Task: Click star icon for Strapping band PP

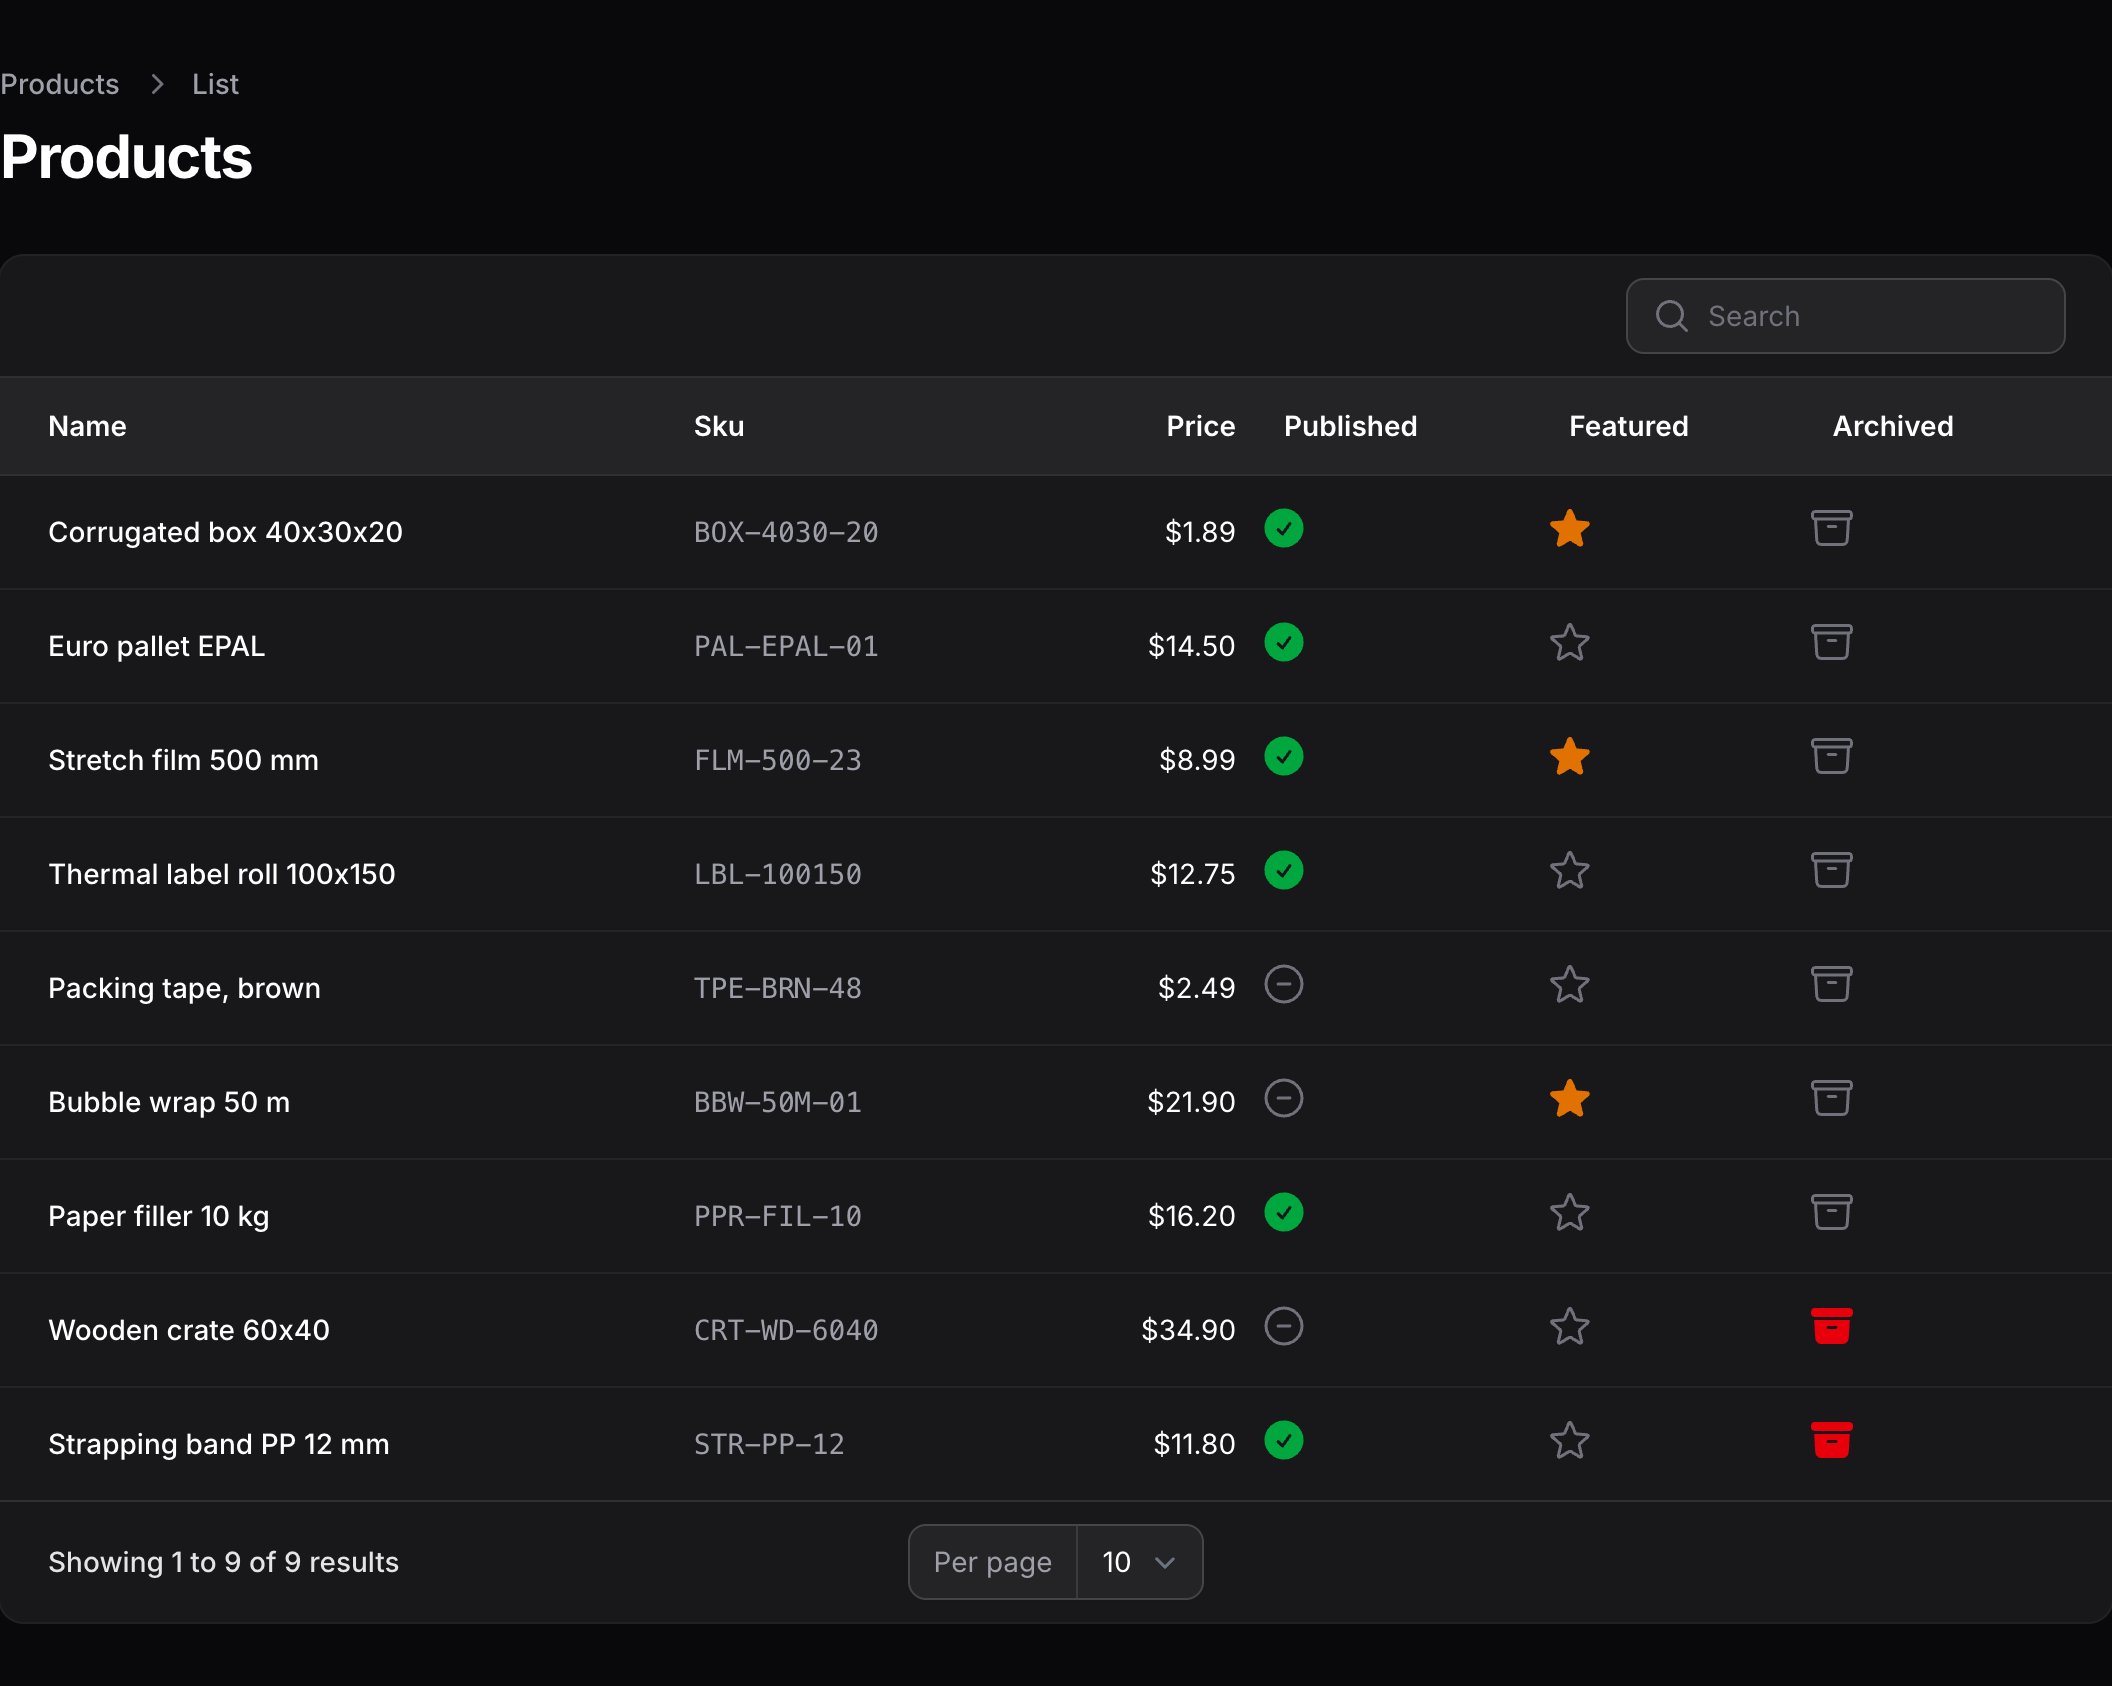Action: pos(1569,1441)
